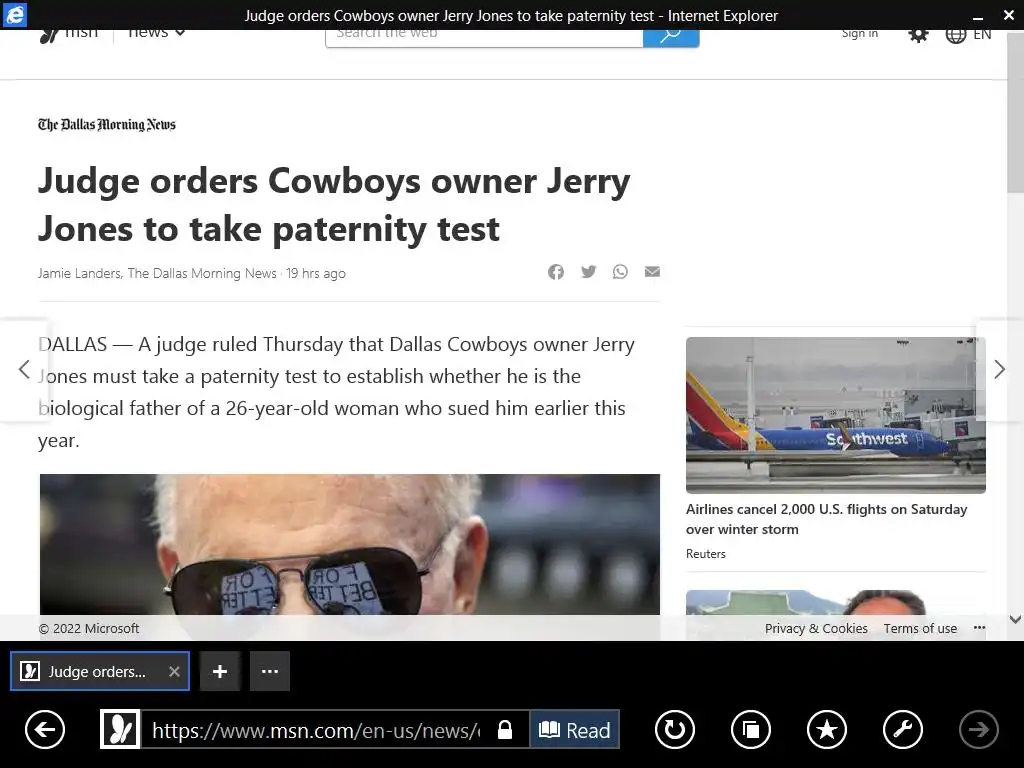Open MSN settings gear icon
Image resolution: width=1024 pixels, height=768 pixels.
pos(918,35)
